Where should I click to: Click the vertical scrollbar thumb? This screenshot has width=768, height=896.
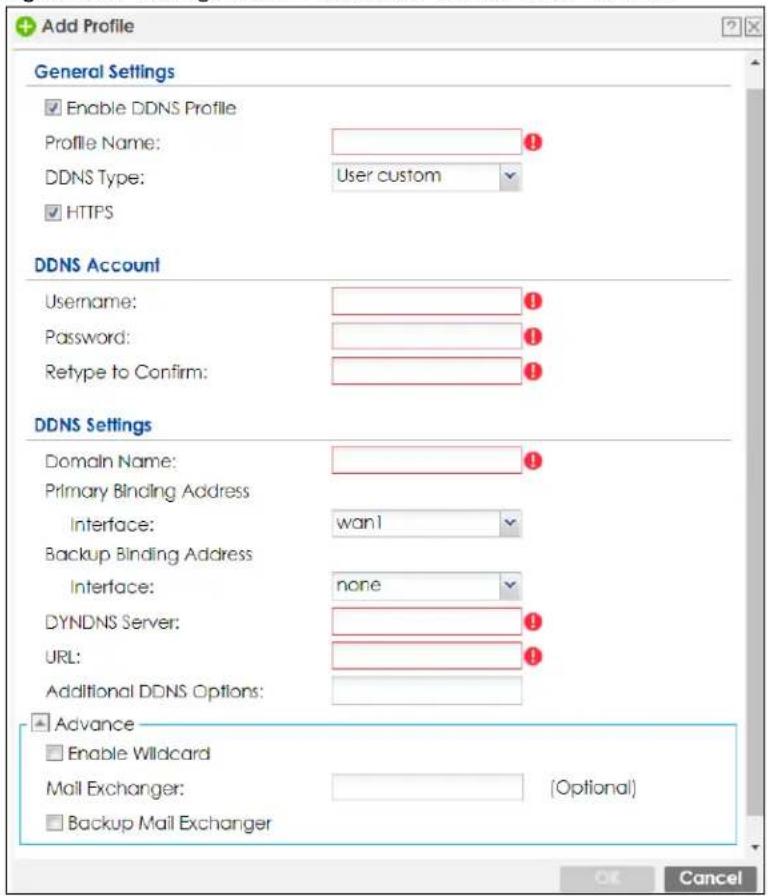tap(755, 454)
